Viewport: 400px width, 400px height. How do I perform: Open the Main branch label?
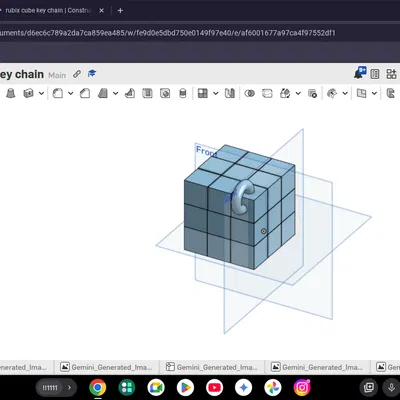(57, 75)
